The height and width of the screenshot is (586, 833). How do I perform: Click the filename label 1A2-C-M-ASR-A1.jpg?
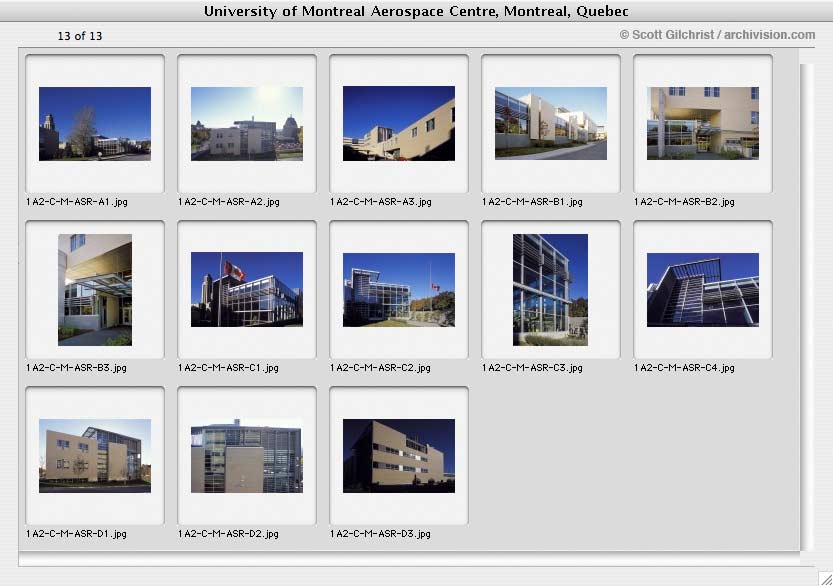tap(77, 202)
